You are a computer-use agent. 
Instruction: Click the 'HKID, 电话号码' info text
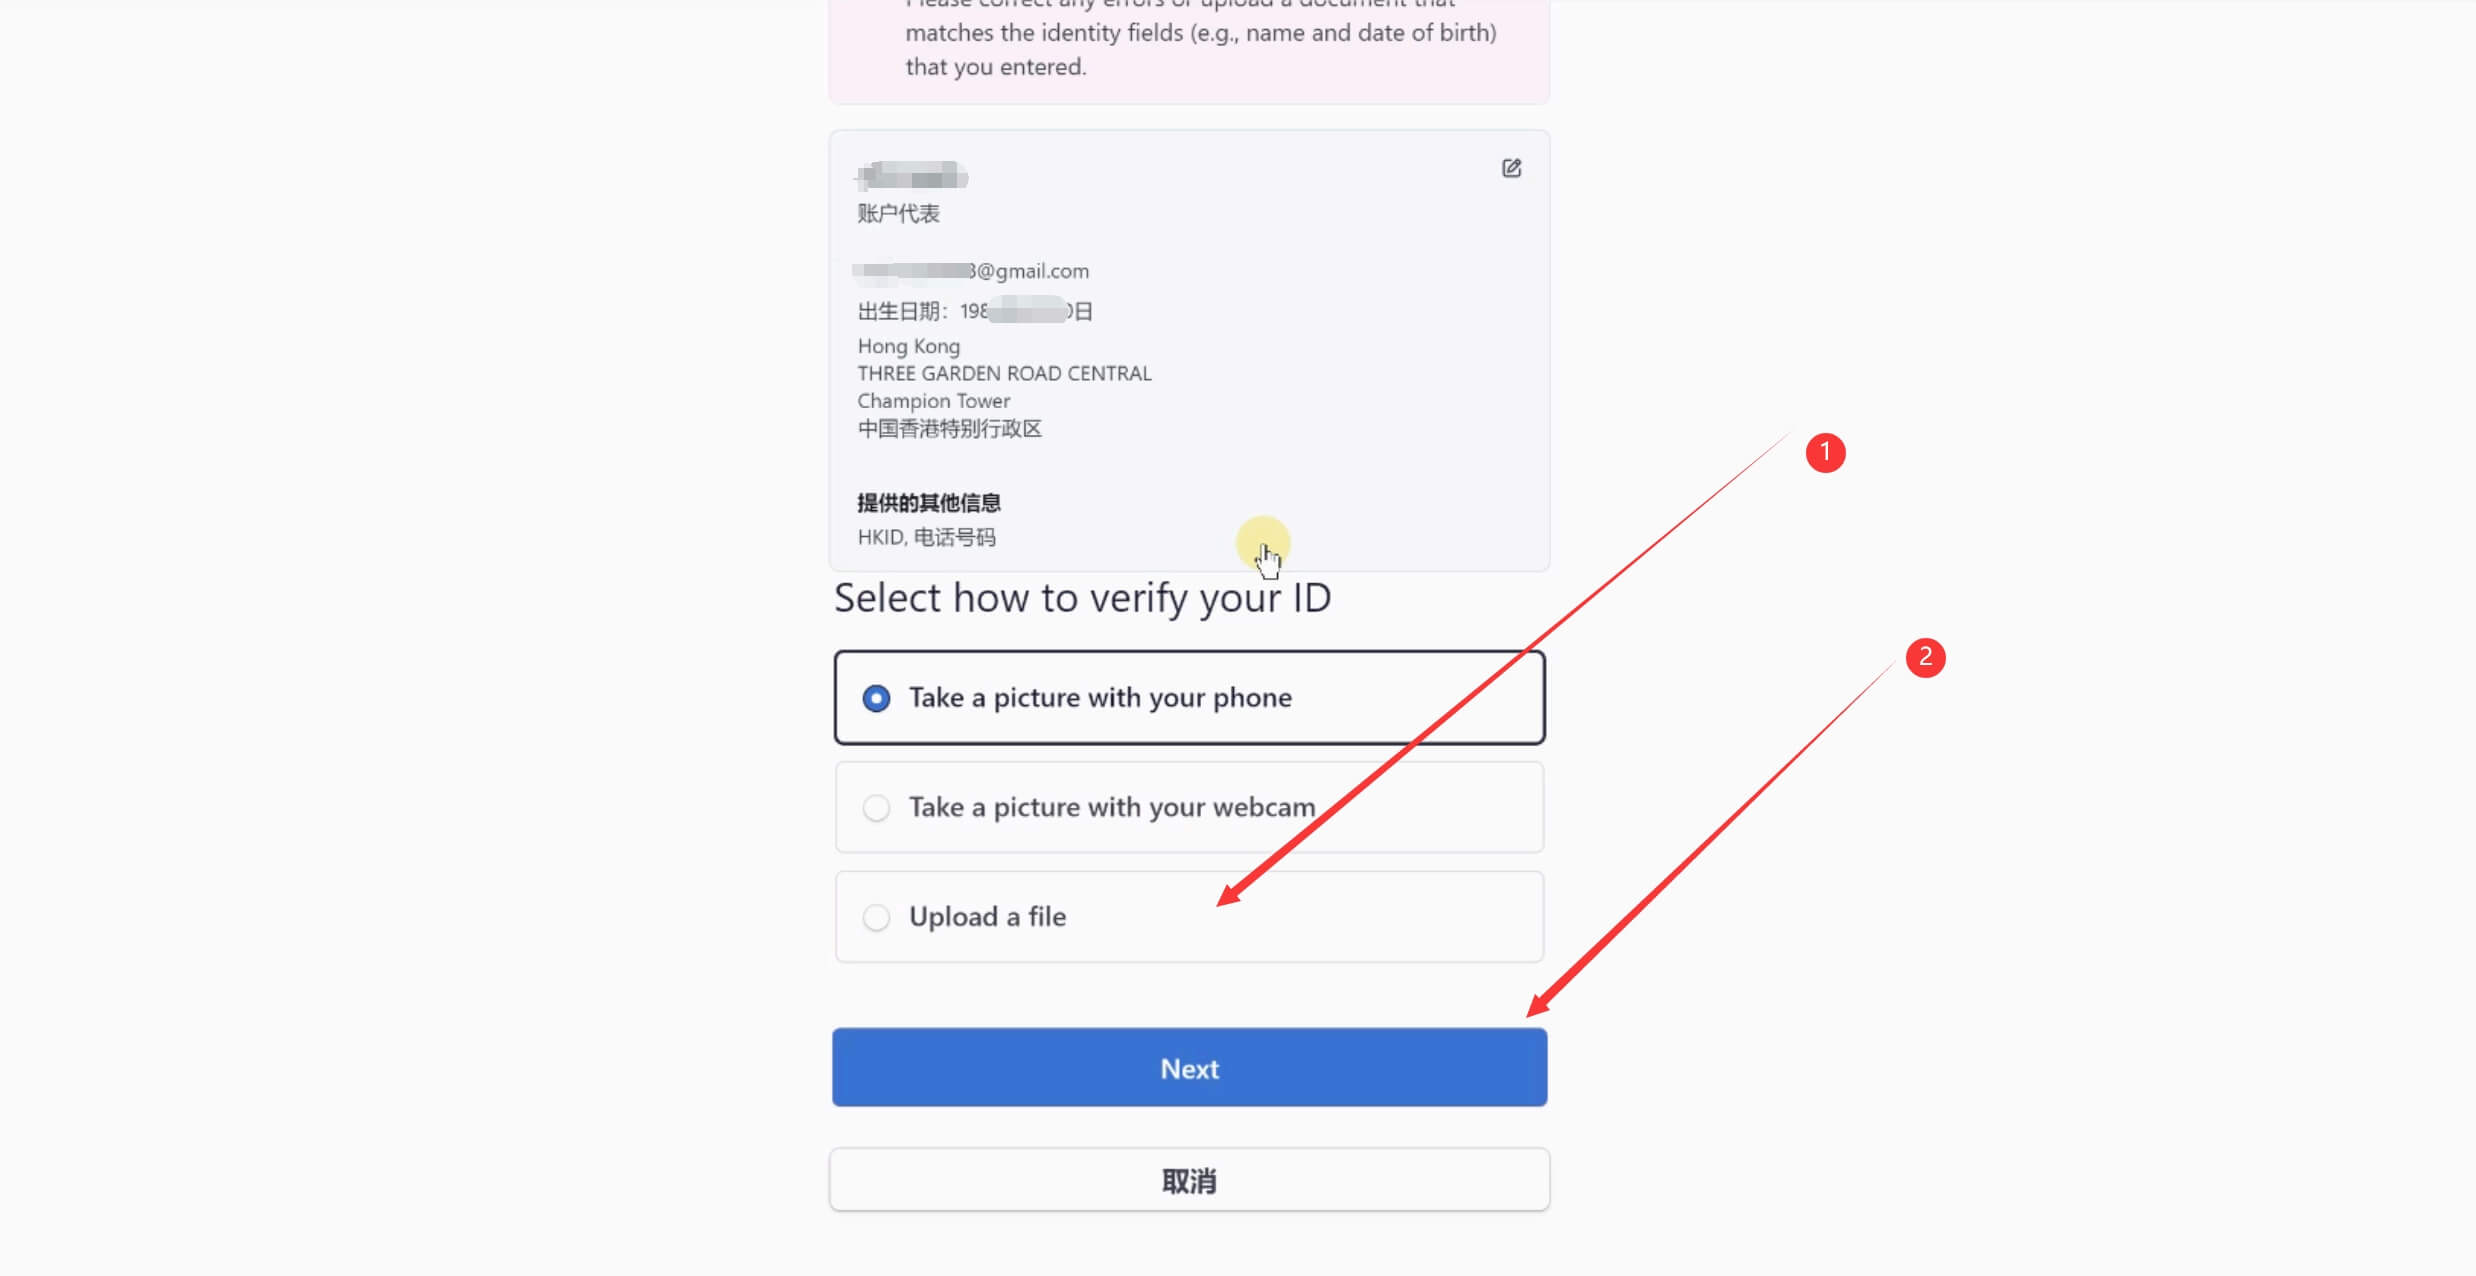[x=926, y=537]
